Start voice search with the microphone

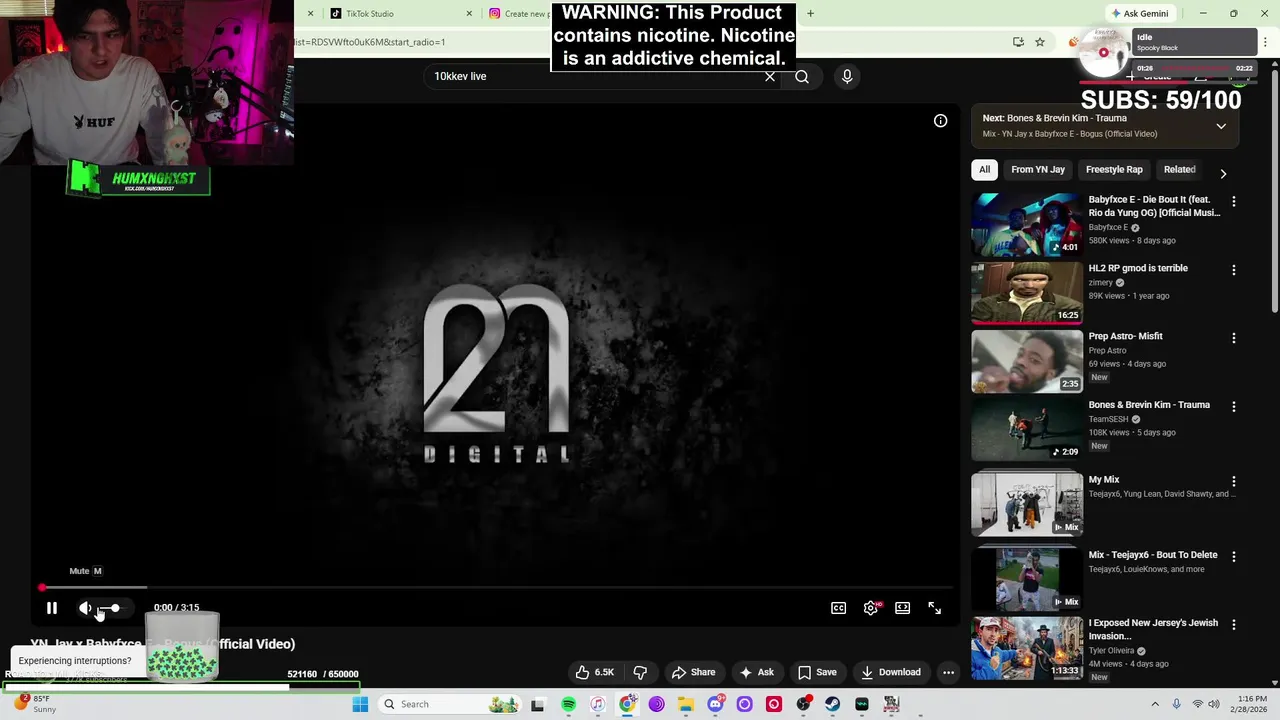847,76
